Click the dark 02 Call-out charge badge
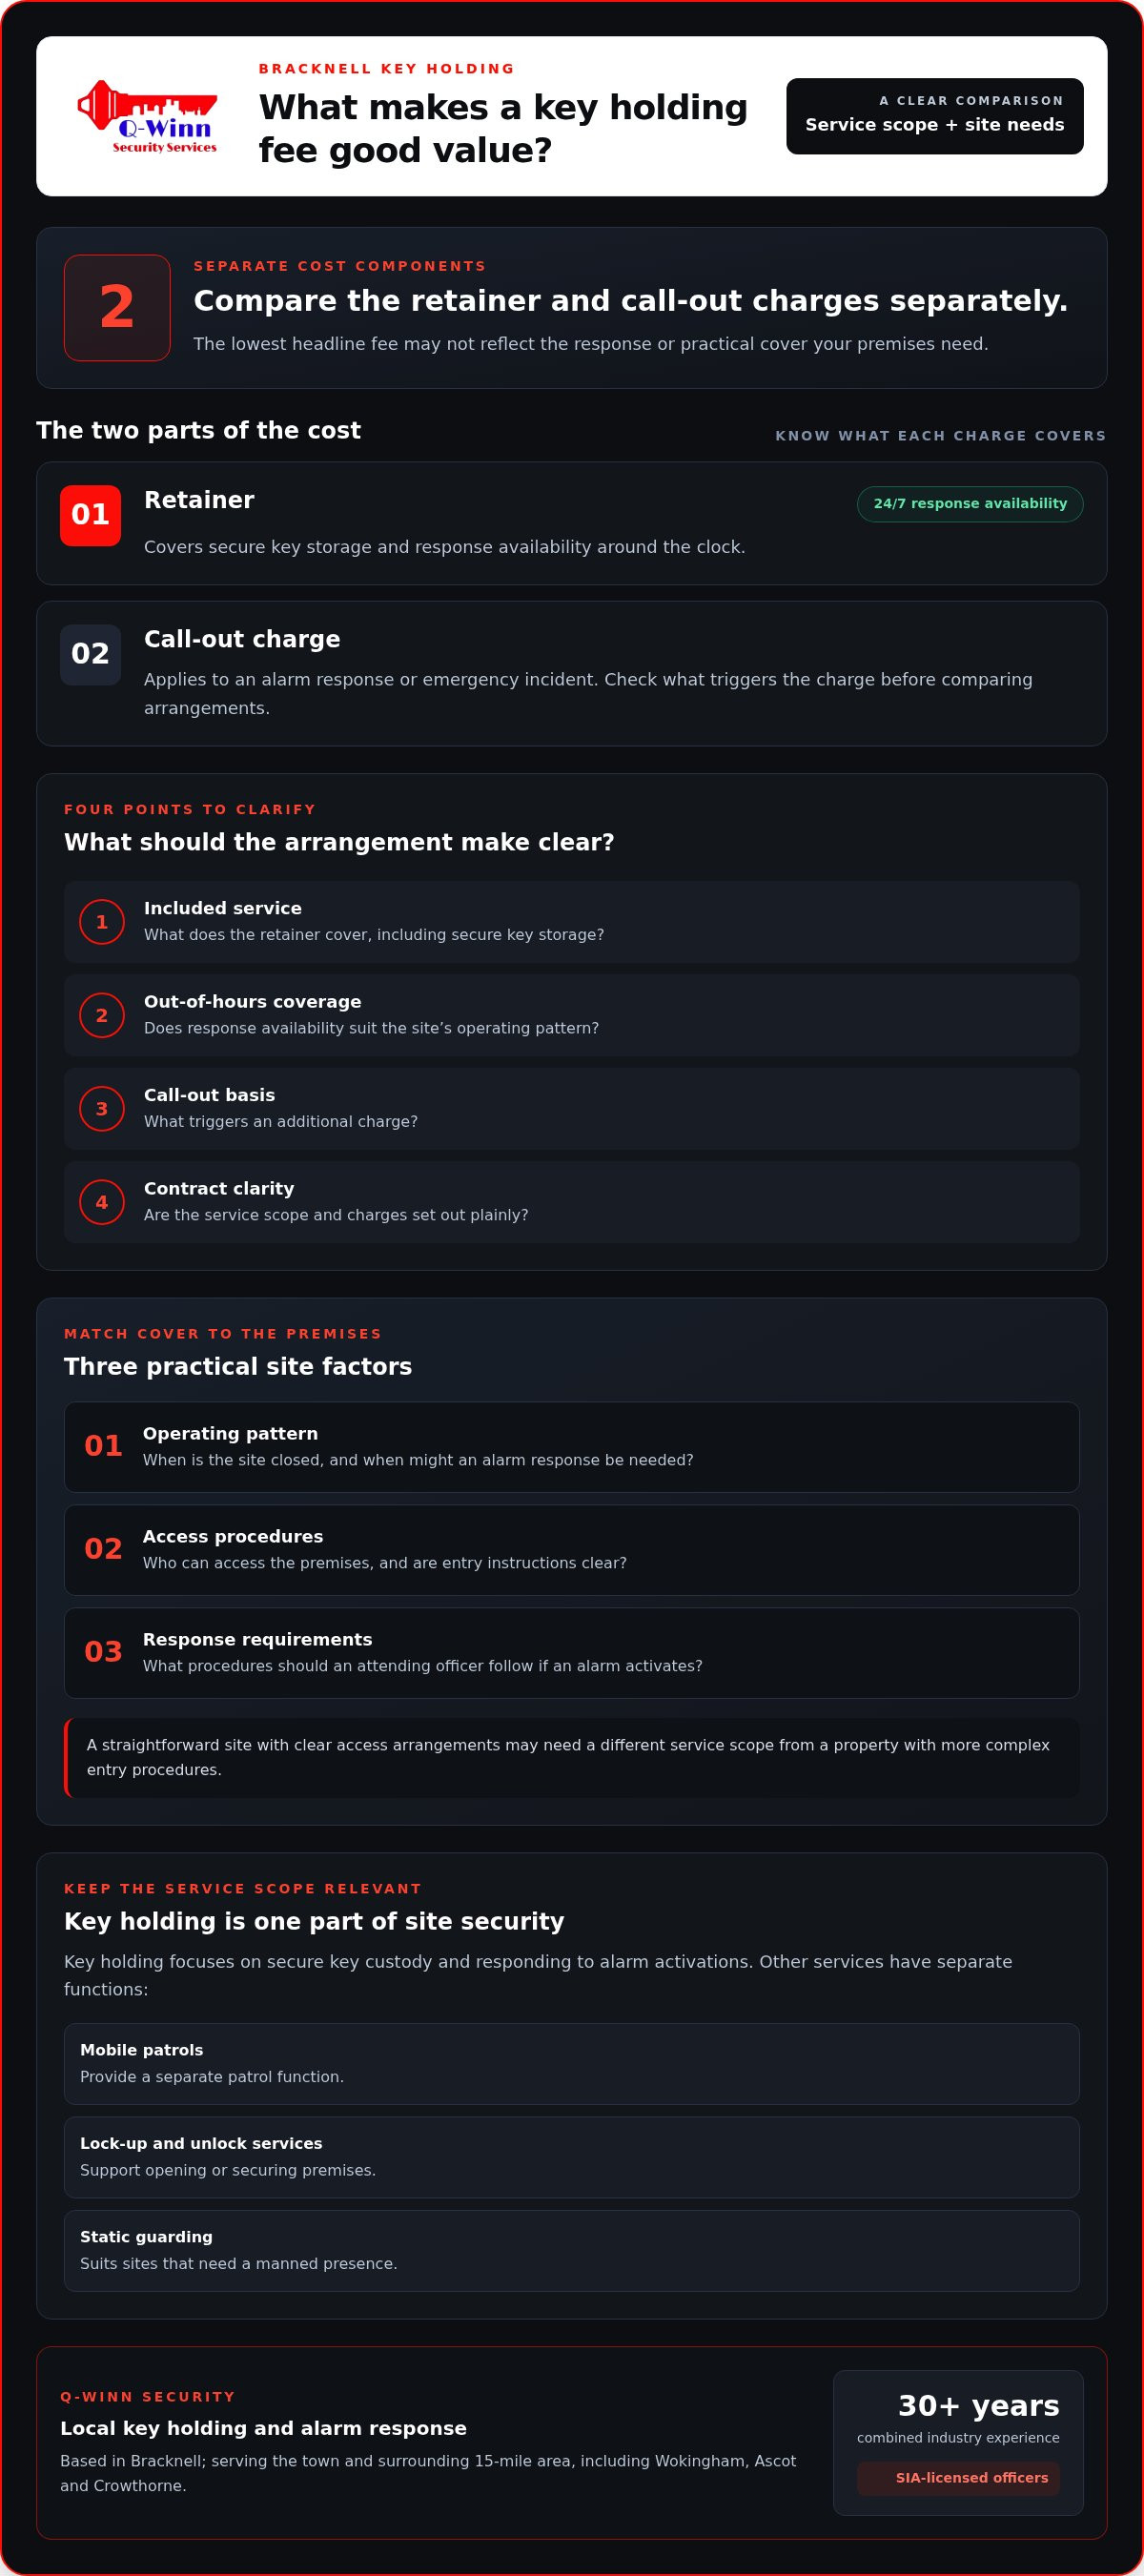This screenshot has height=2576, width=1144. pyautogui.click(x=90, y=654)
